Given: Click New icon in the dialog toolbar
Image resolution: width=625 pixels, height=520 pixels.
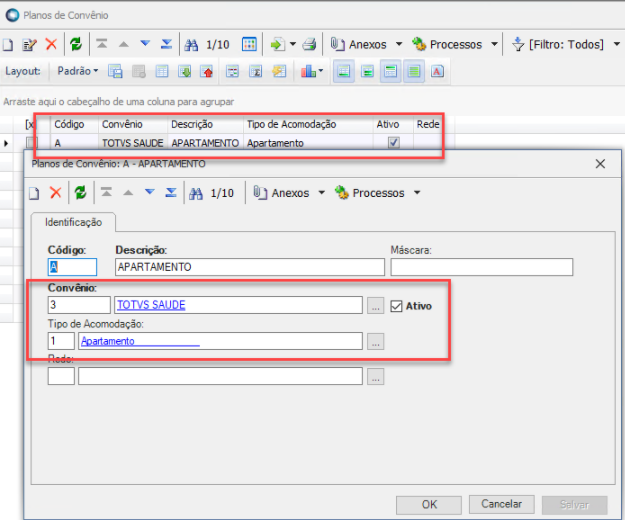Looking at the screenshot, I should 34,193.
